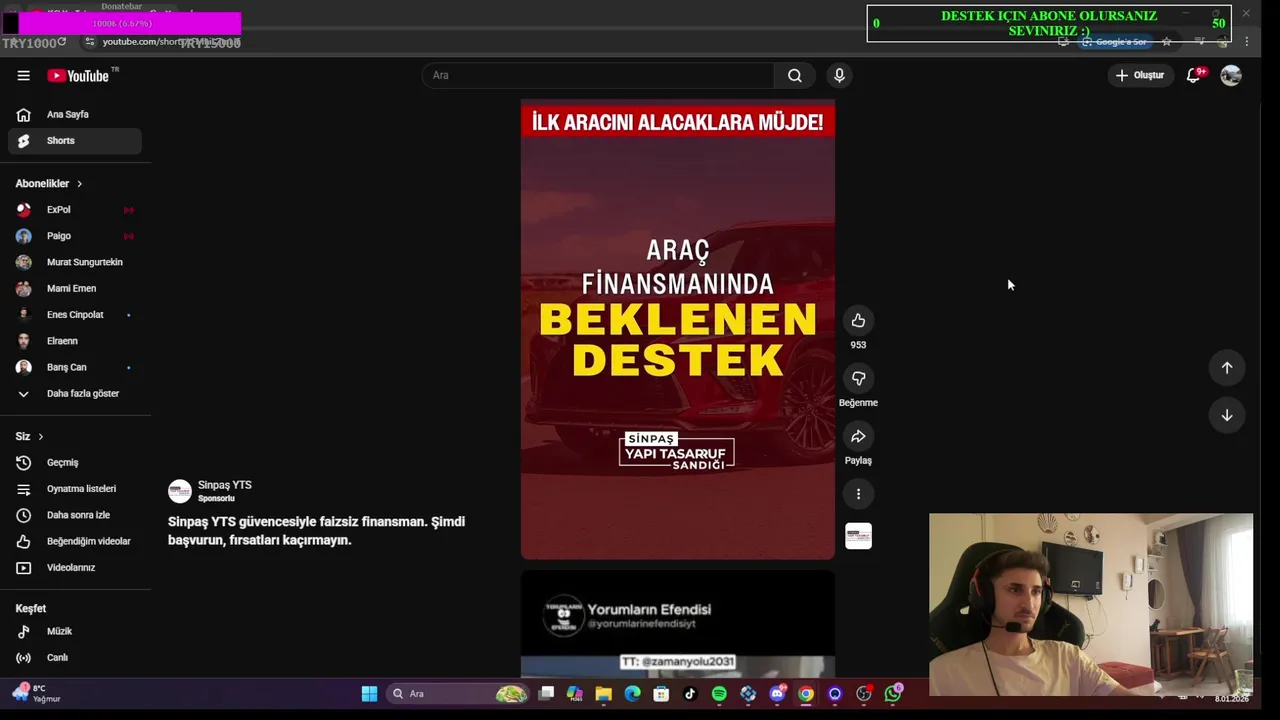
Task: Open WhatsApp from the taskbar
Action: (893, 693)
